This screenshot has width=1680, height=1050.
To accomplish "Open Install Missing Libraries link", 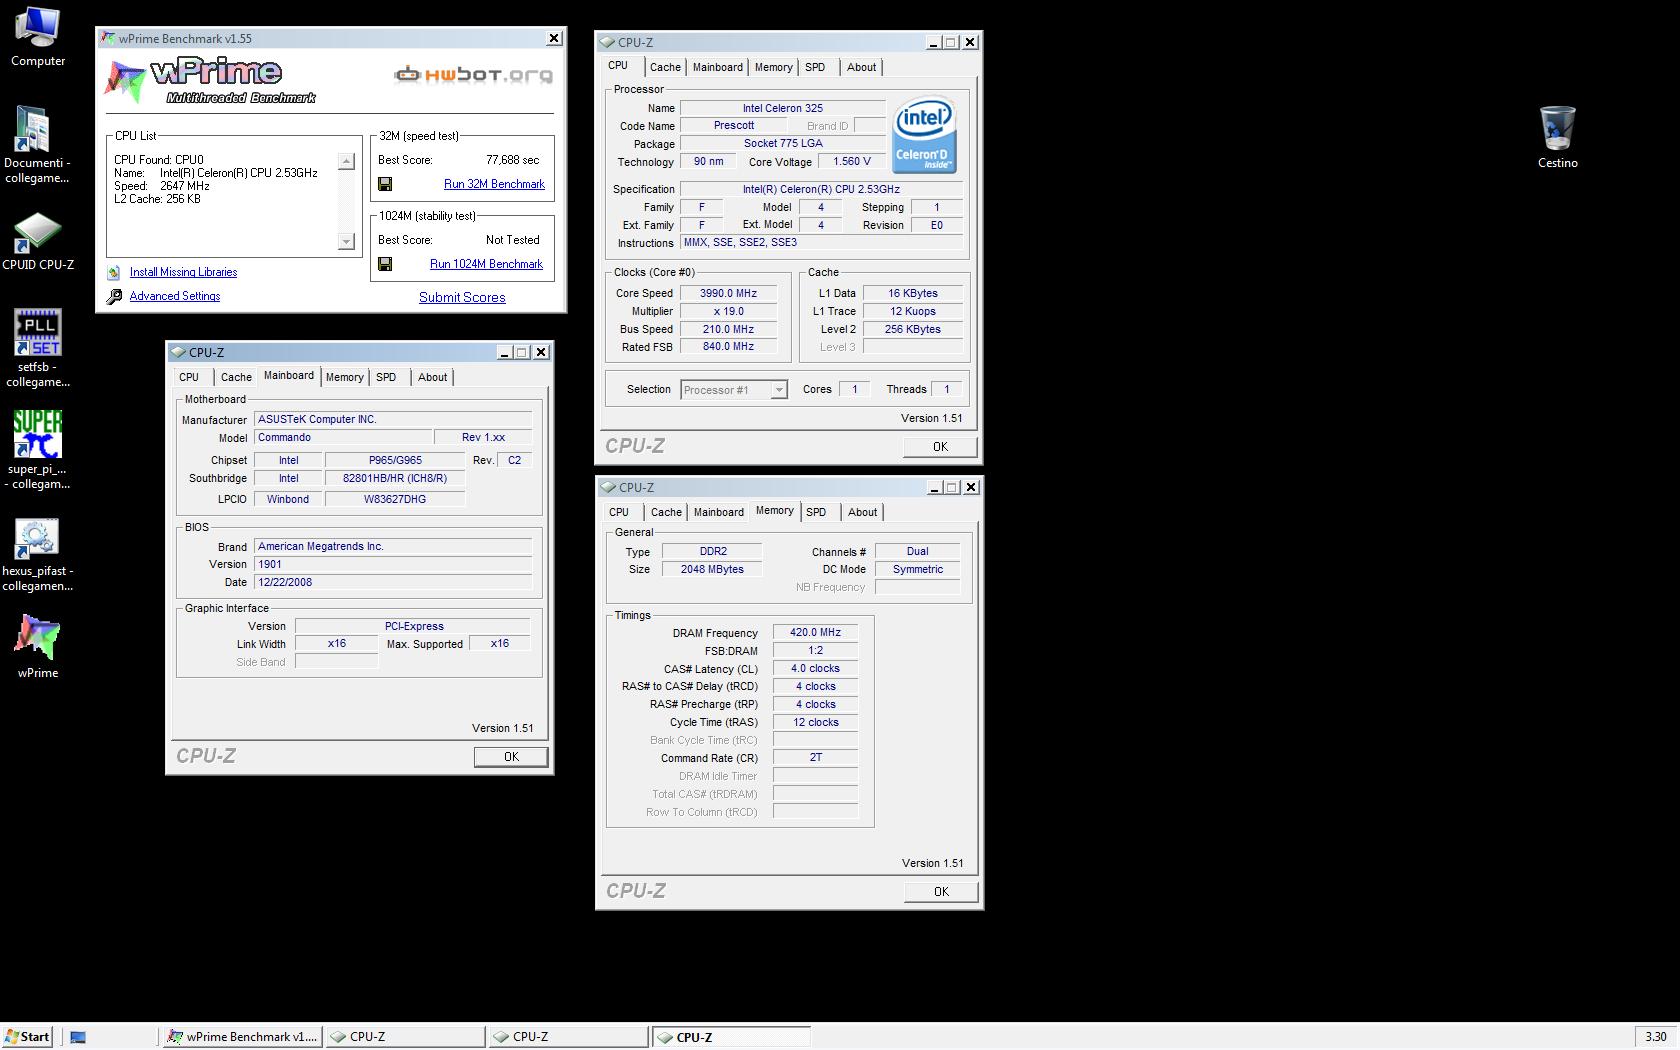I will (183, 272).
